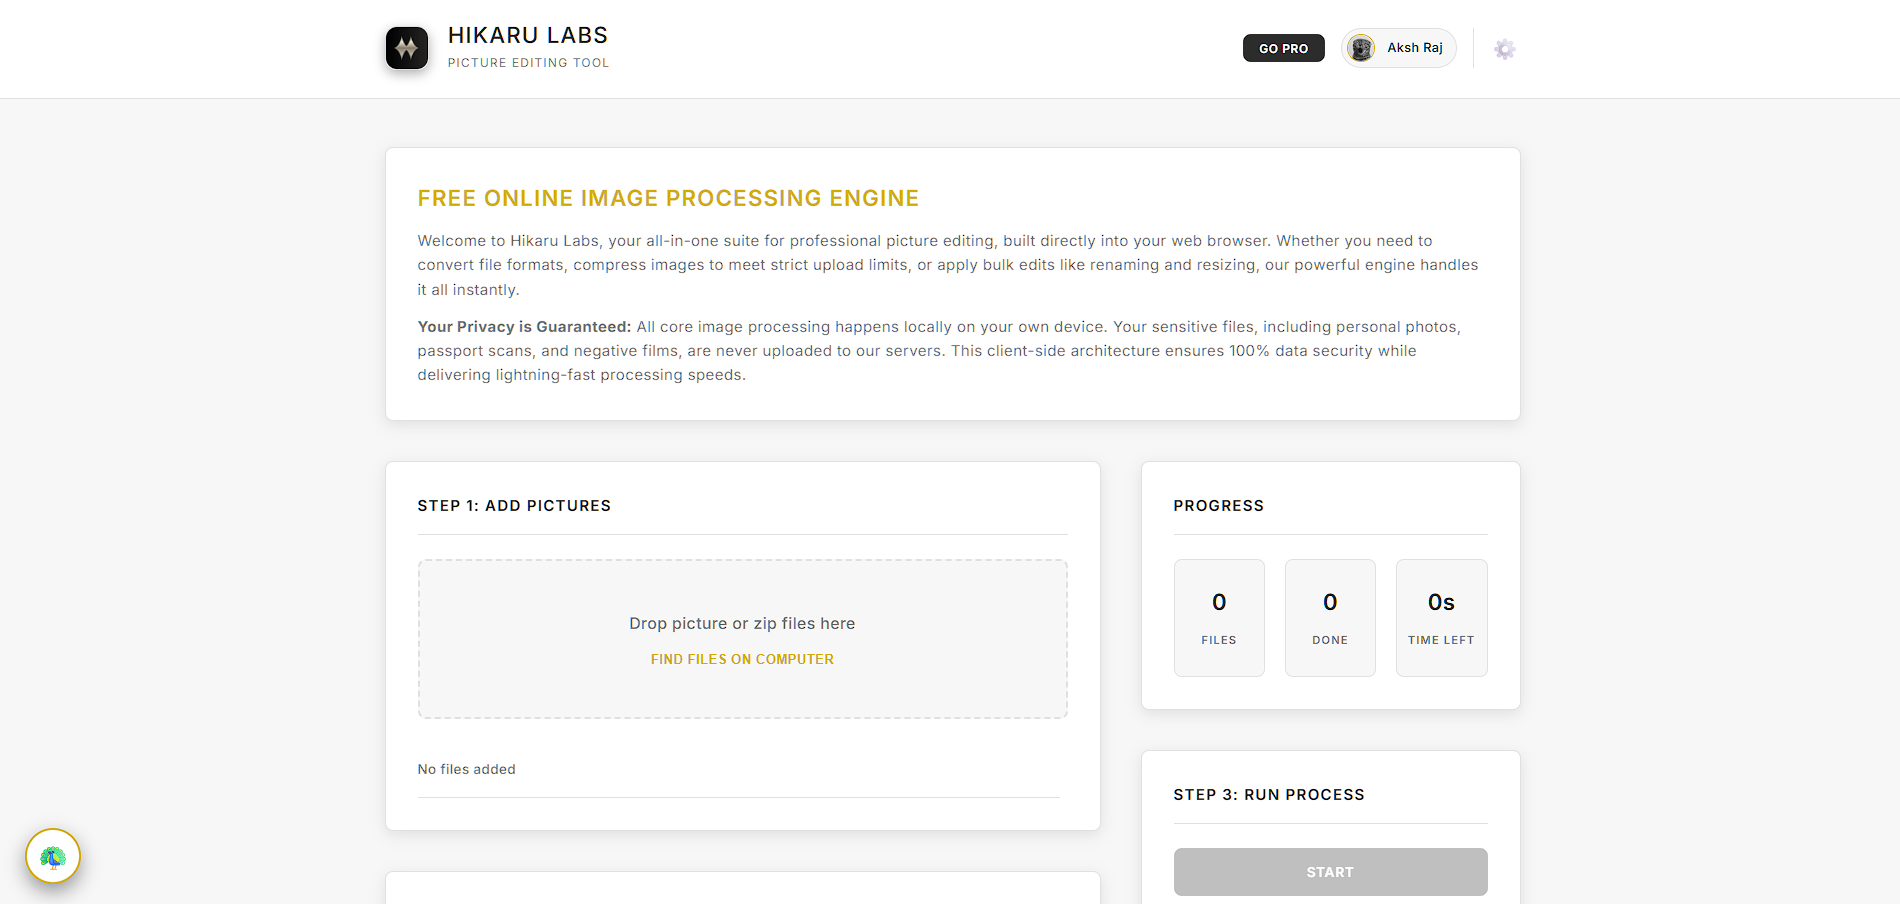Click the HIKARU LABS title text
This screenshot has height=904, width=1900.
(528, 36)
